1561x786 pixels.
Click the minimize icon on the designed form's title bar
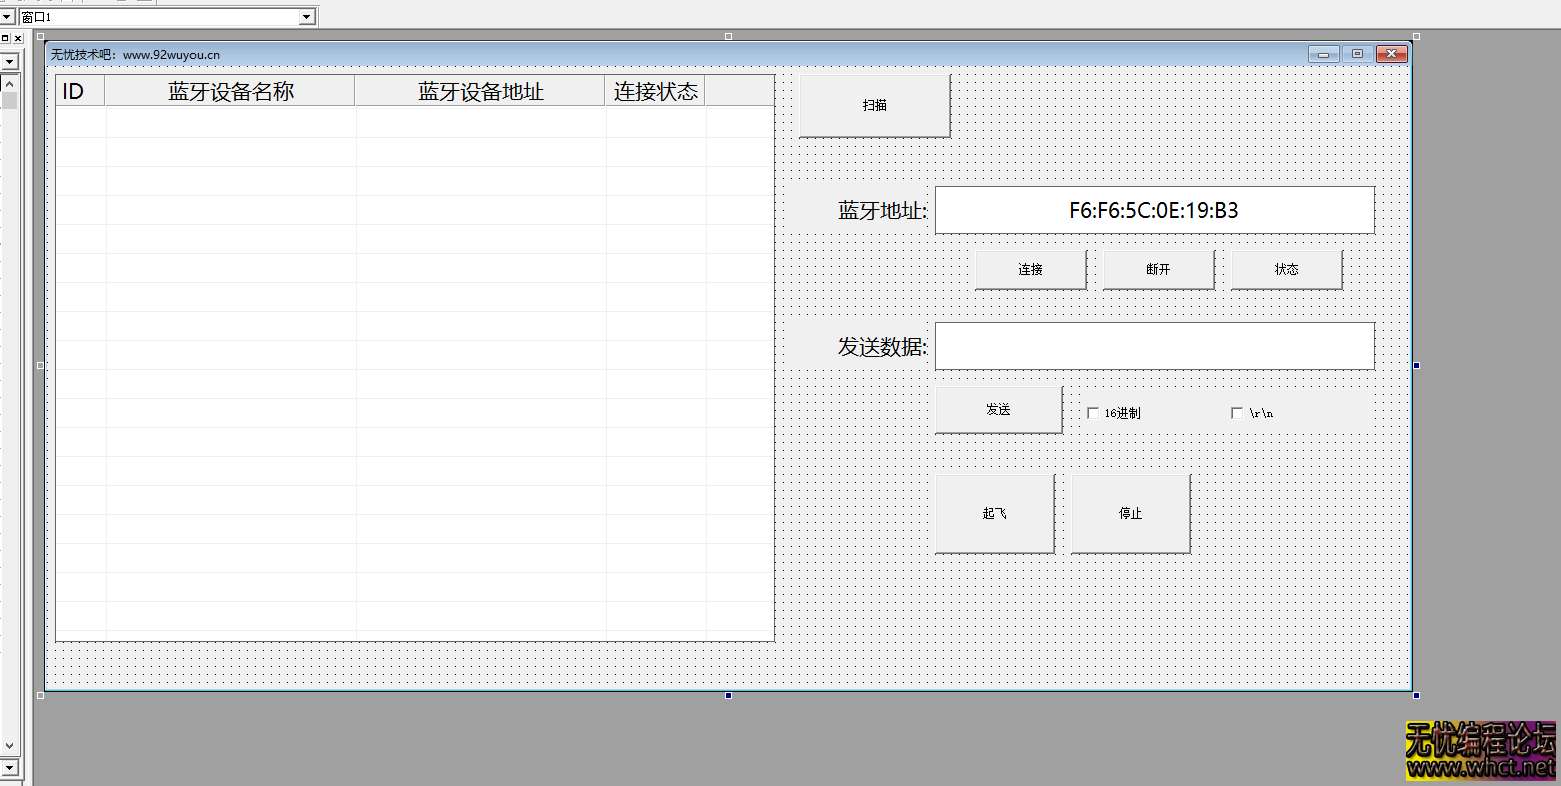click(x=1322, y=54)
